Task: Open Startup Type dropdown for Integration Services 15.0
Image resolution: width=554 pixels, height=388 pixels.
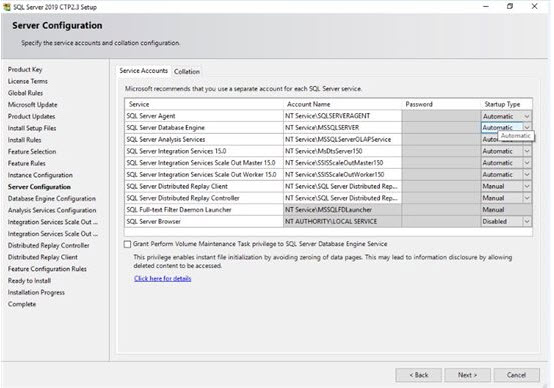Action: coord(526,151)
